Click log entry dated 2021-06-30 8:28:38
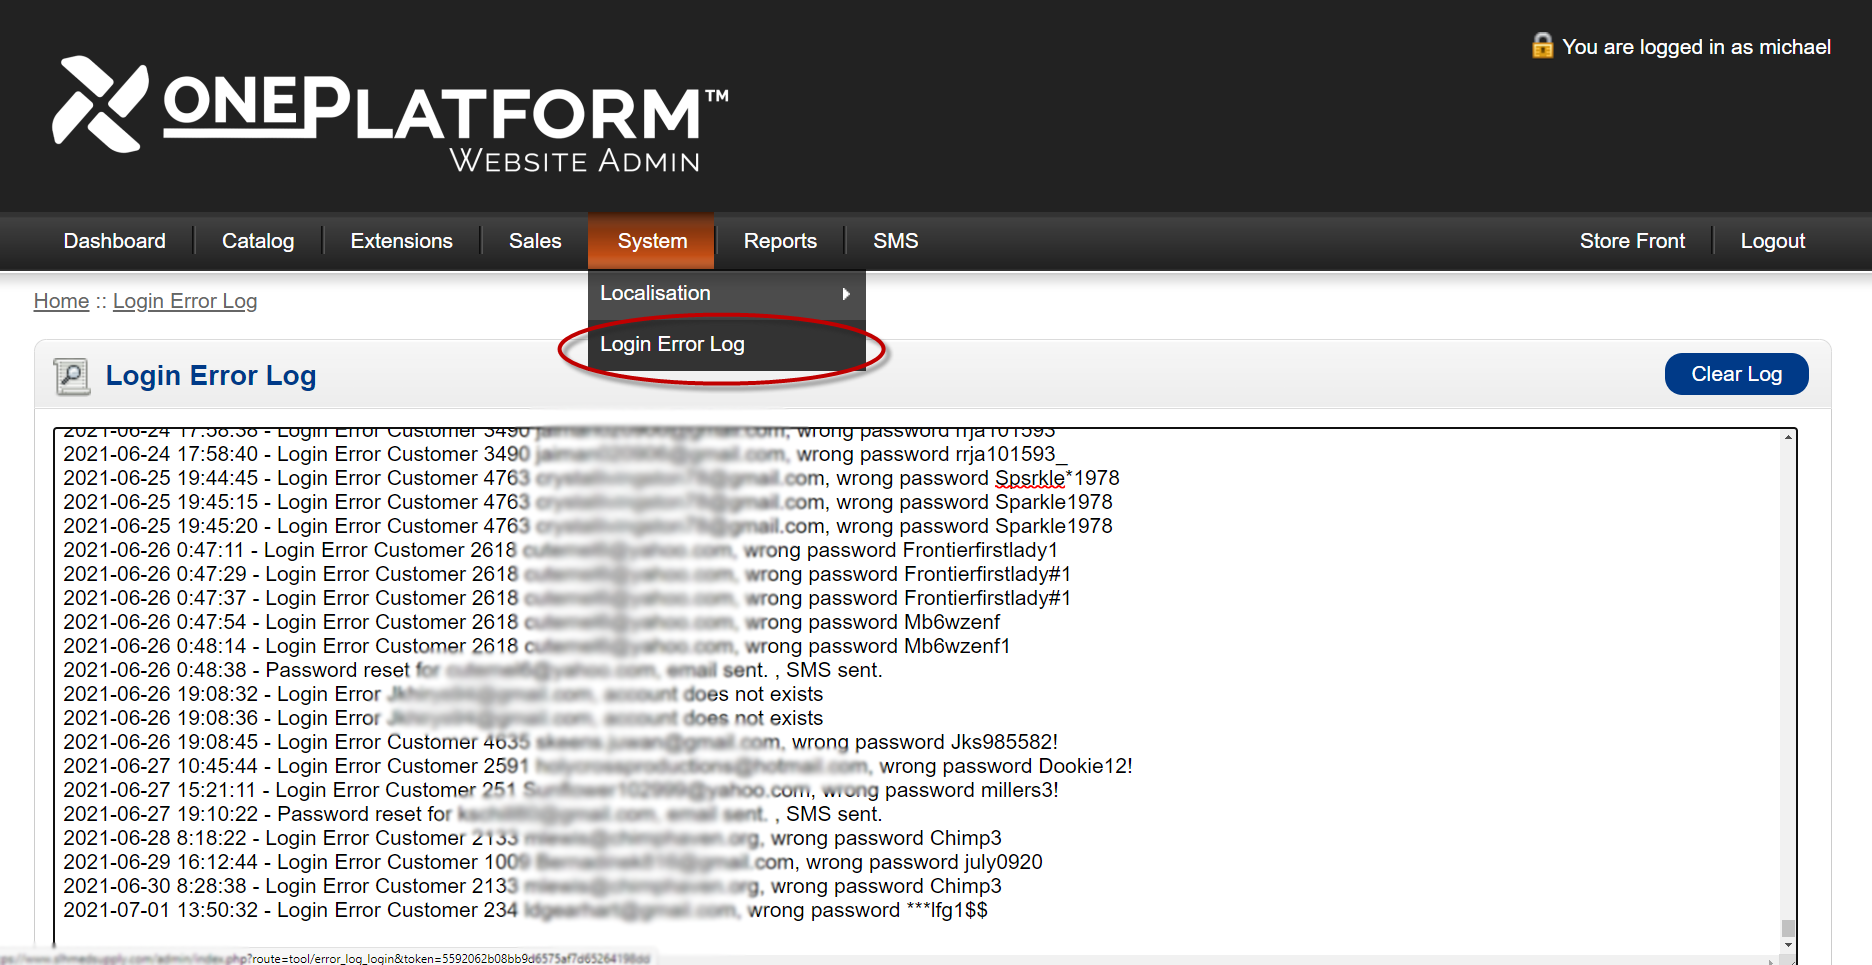Image resolution: width=1872 pixels, height=965 pixels. [532, 887]
